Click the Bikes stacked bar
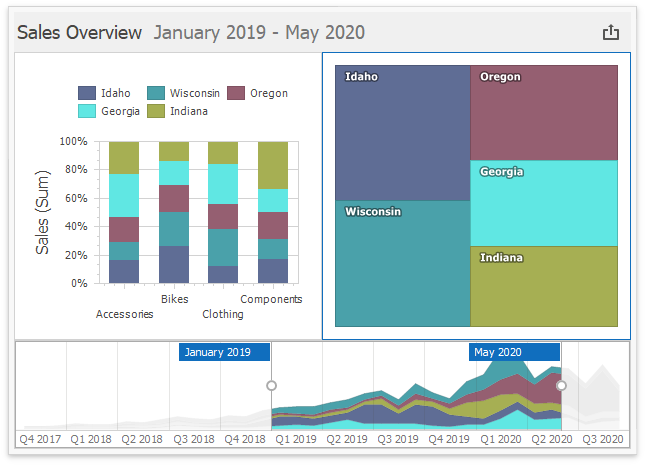 (x=174, y=213)
